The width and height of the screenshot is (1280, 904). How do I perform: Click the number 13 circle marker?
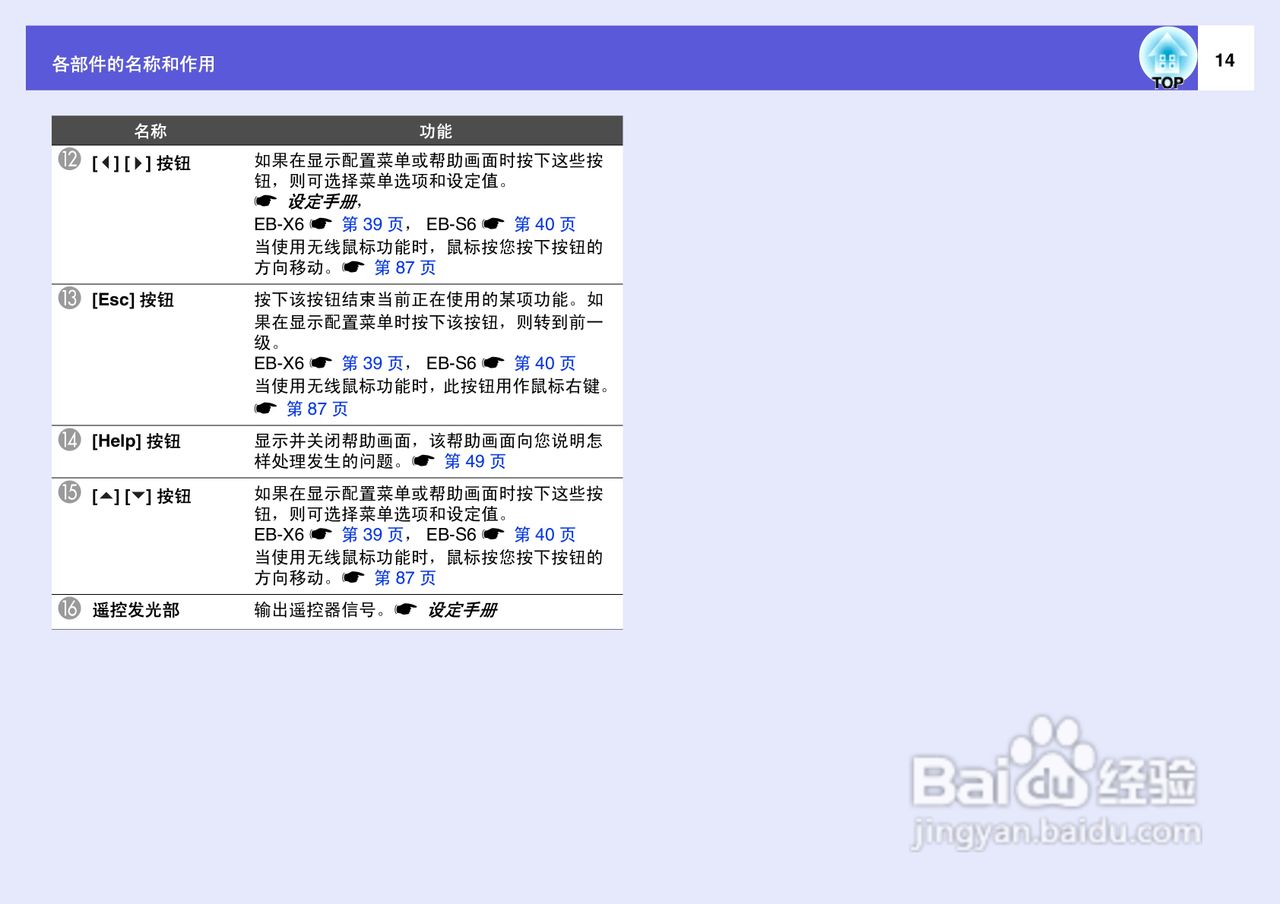point(69,298)
